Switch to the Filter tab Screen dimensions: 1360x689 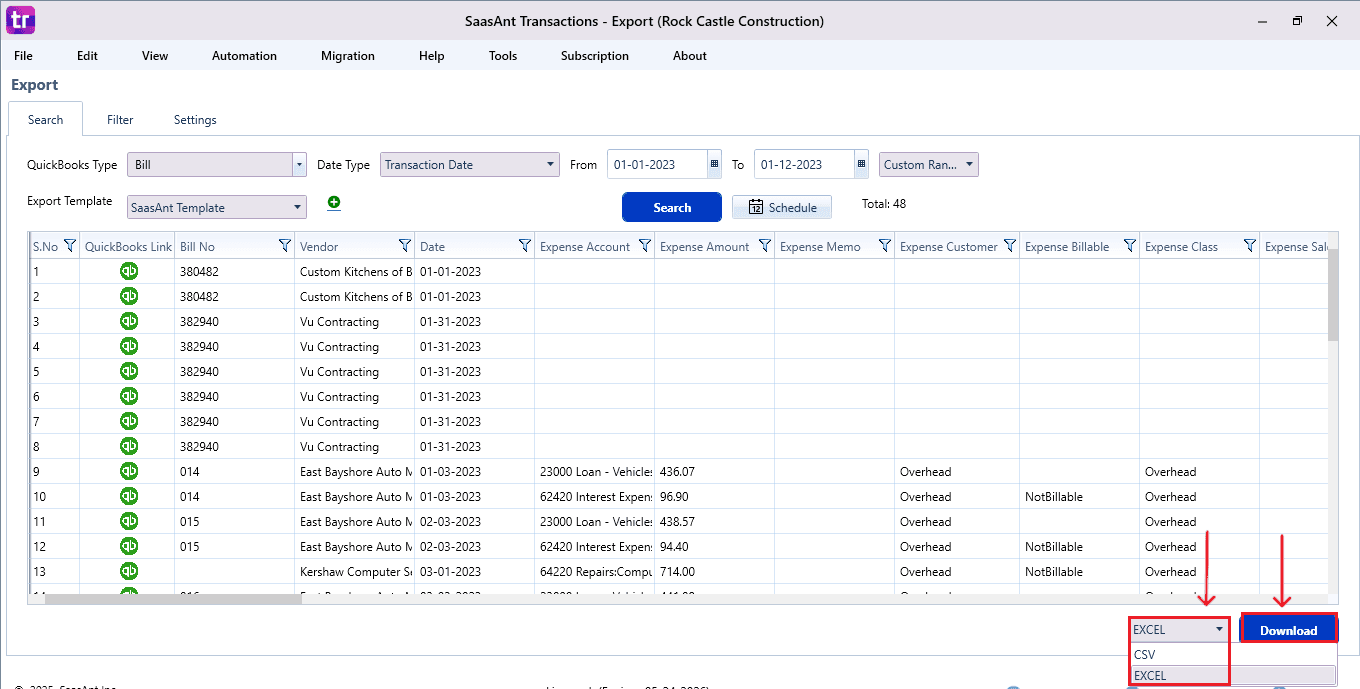click(120, 119)
